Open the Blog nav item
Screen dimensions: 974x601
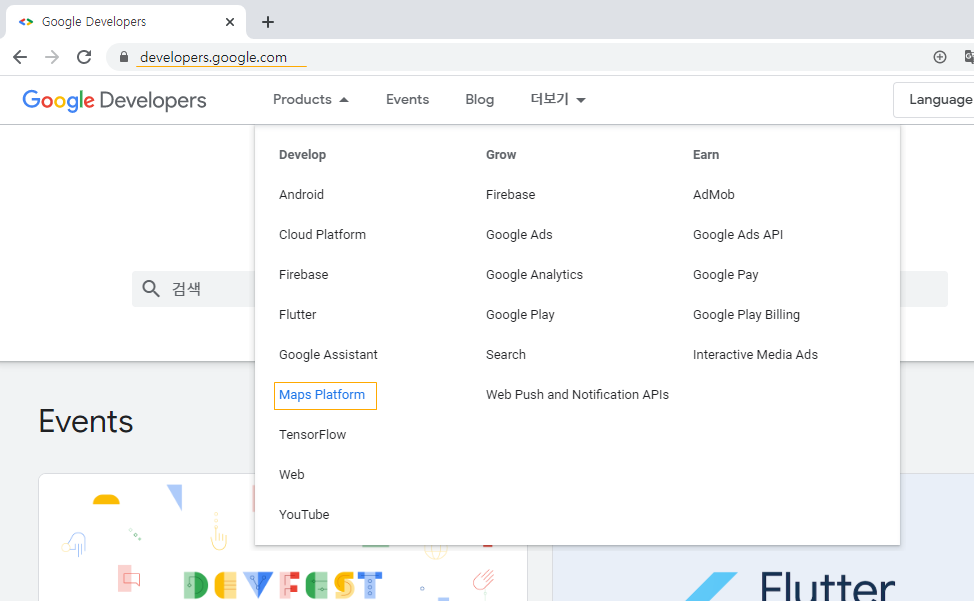pyautogui.click(x=480, y=99)
